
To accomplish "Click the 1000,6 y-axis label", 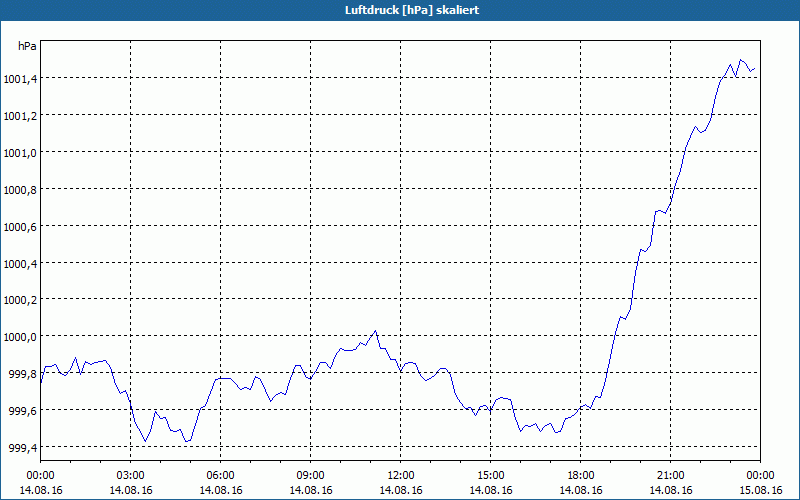I will pyautogui.click(x=19, y=227).
